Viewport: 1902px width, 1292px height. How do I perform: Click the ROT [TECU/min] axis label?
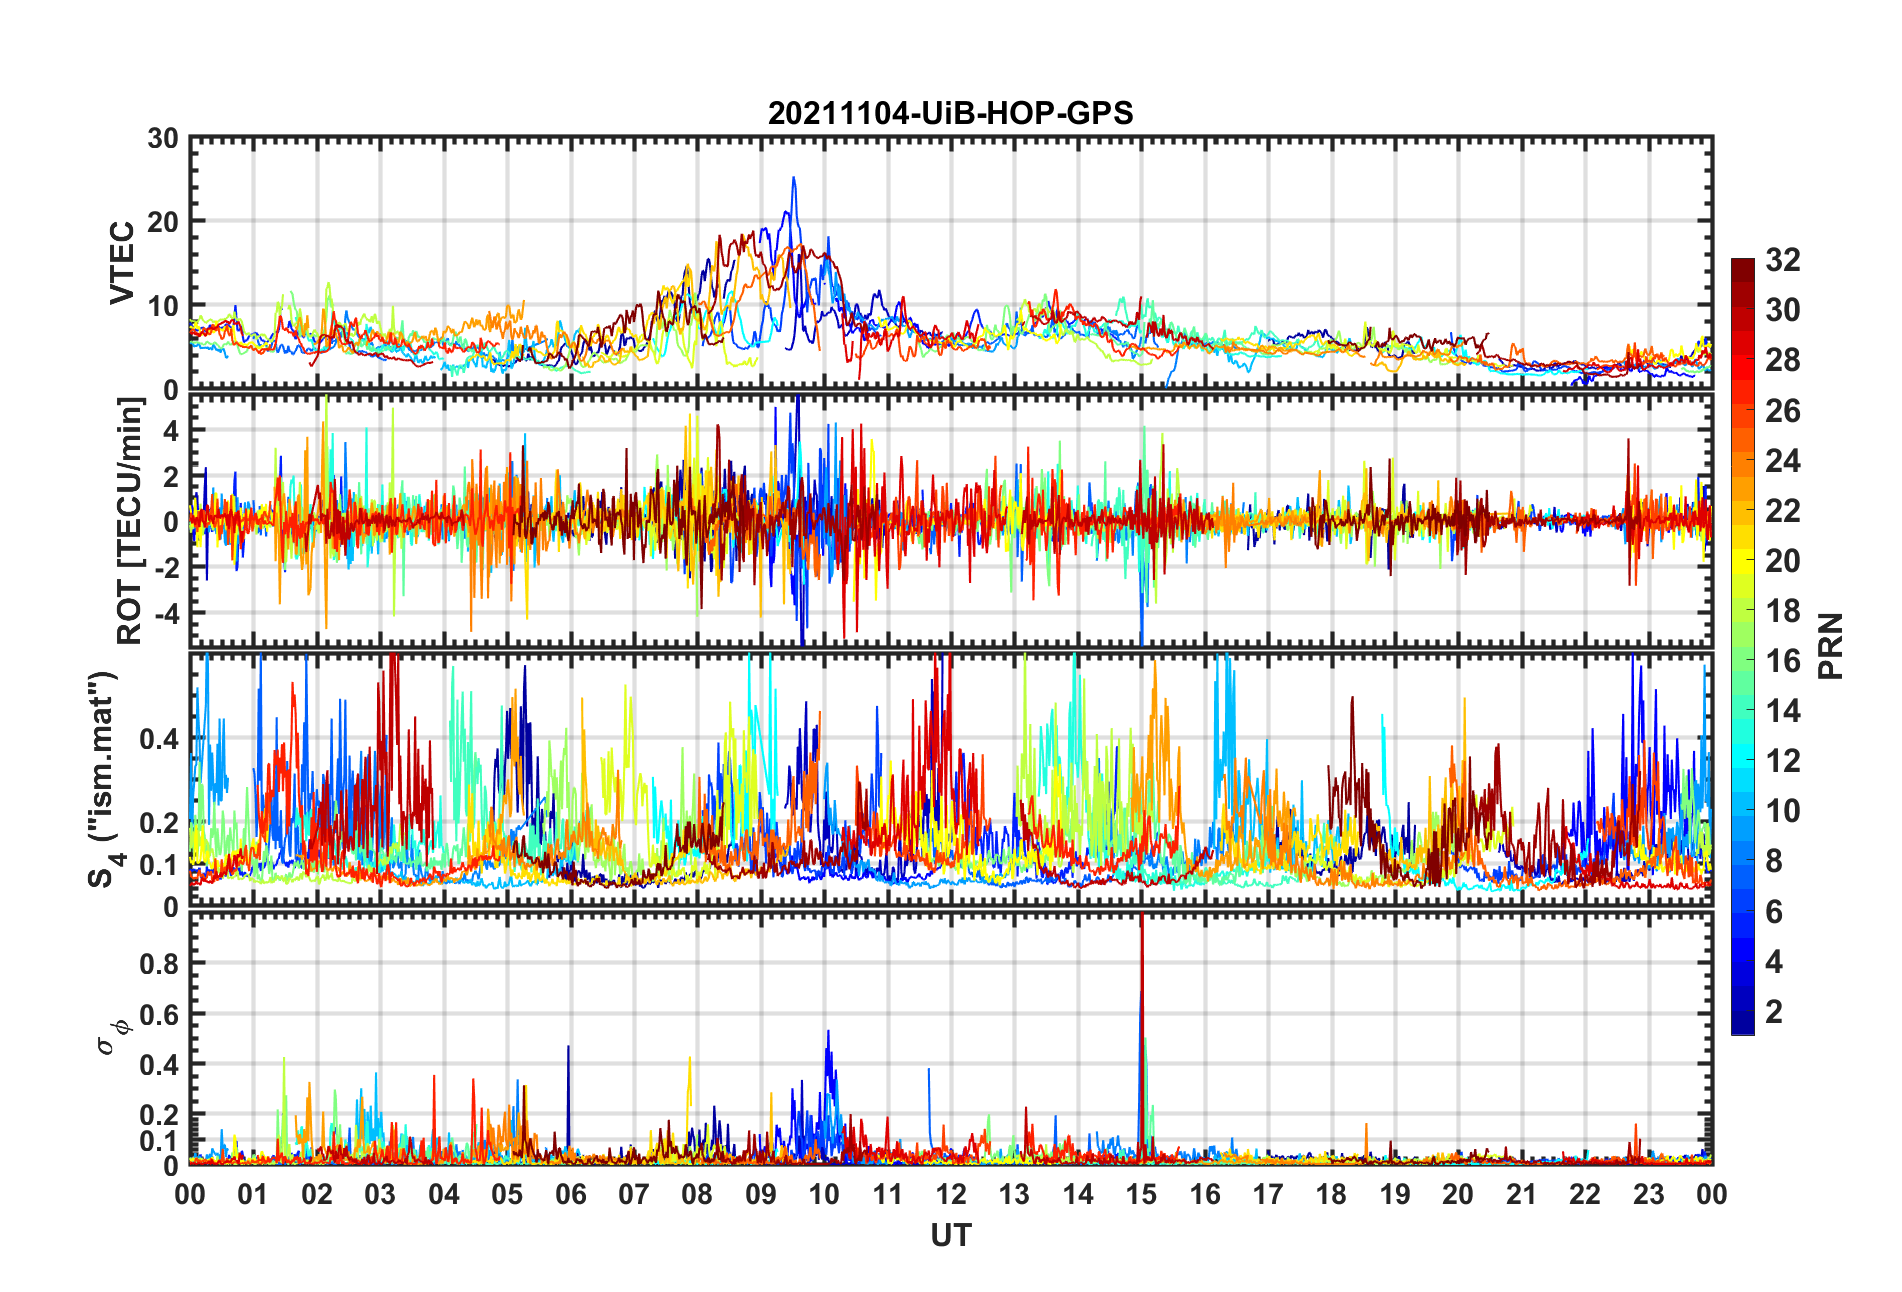[x=130, y=521]
